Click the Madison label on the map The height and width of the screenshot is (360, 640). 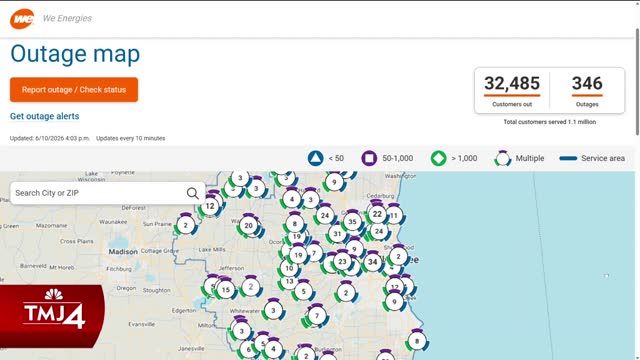coord(123,252)
